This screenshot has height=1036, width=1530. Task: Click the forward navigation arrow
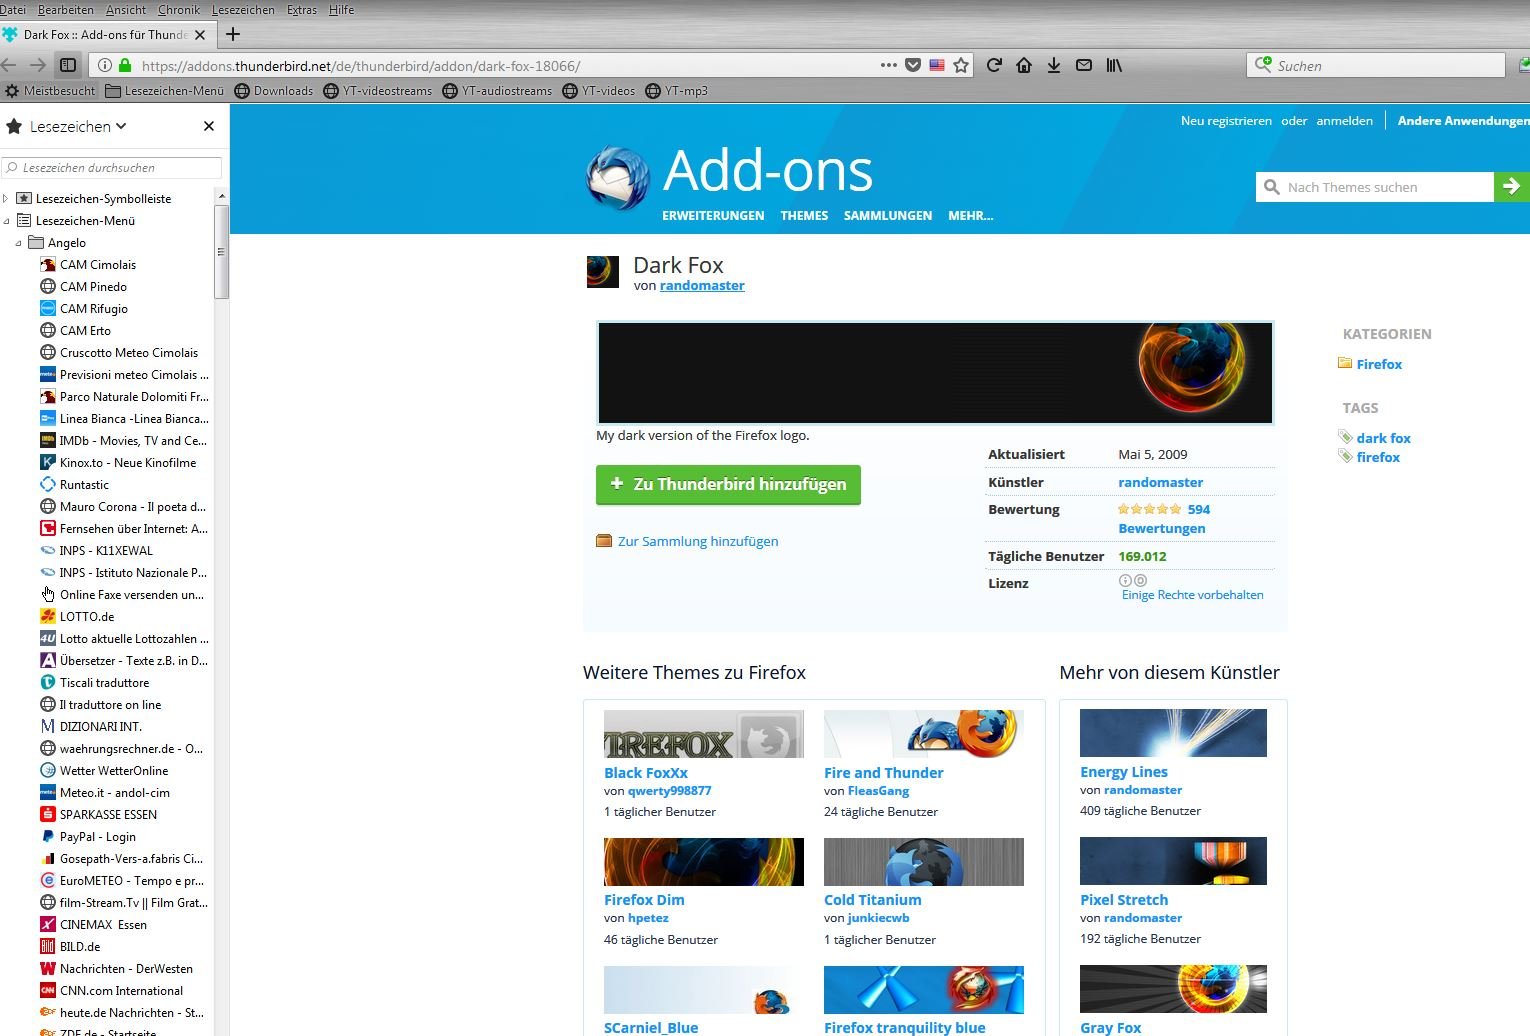(37, 65)
